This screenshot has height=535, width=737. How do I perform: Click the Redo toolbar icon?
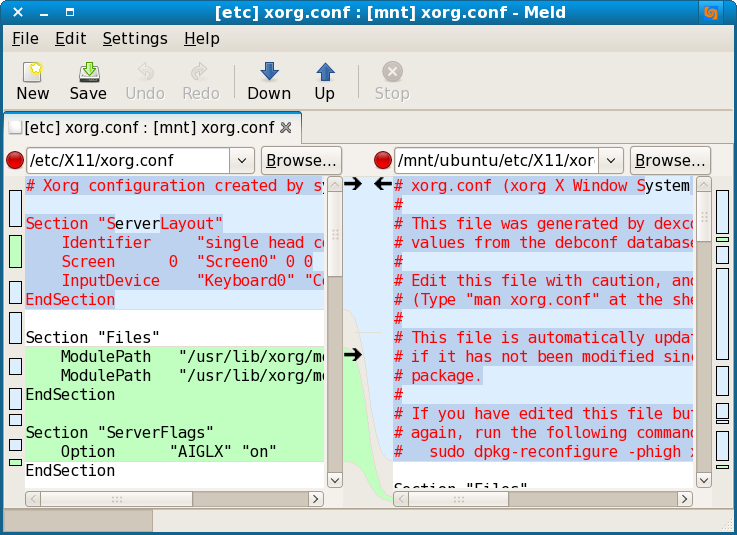point(201,72)
